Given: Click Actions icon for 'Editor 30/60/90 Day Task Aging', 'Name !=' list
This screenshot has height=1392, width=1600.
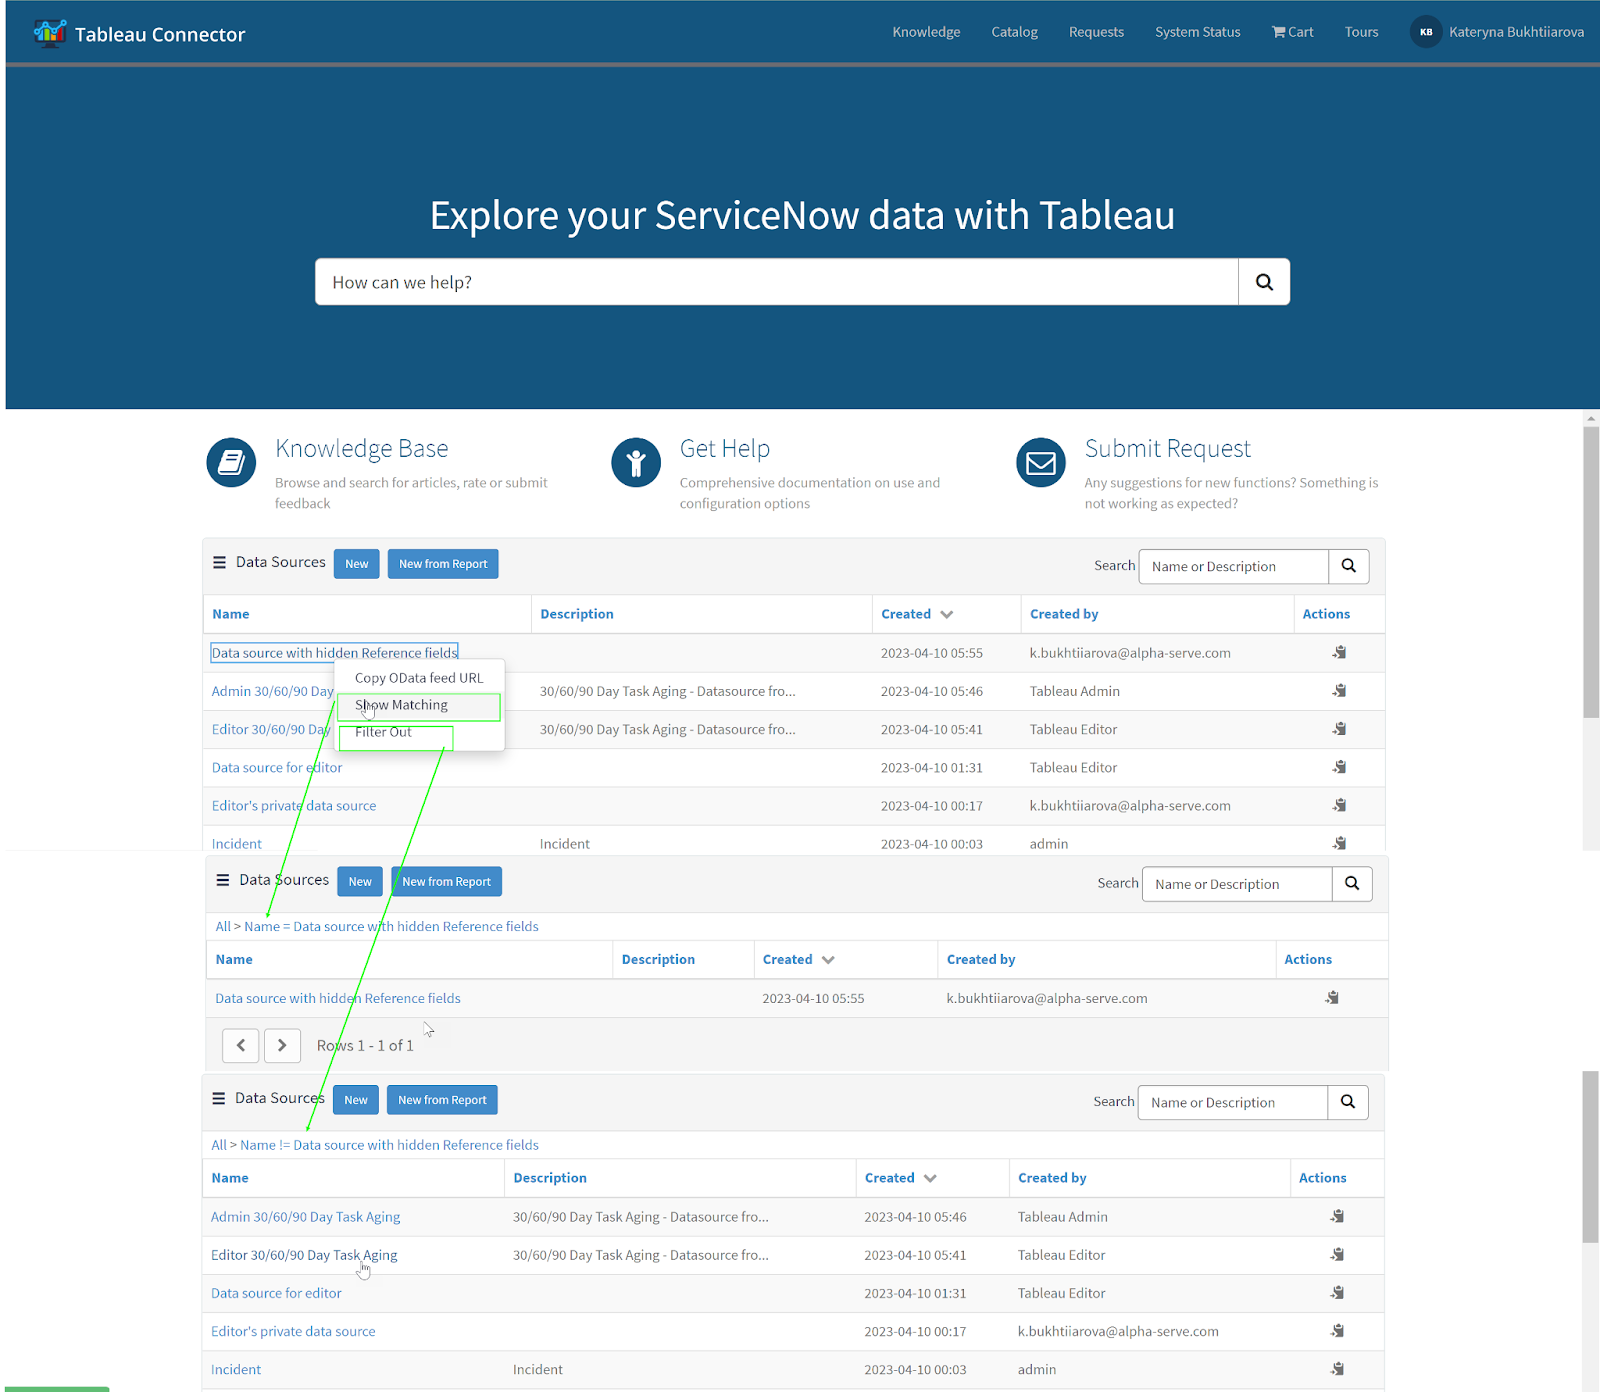Looking at the screenshot, I should coord(1337,1254).
